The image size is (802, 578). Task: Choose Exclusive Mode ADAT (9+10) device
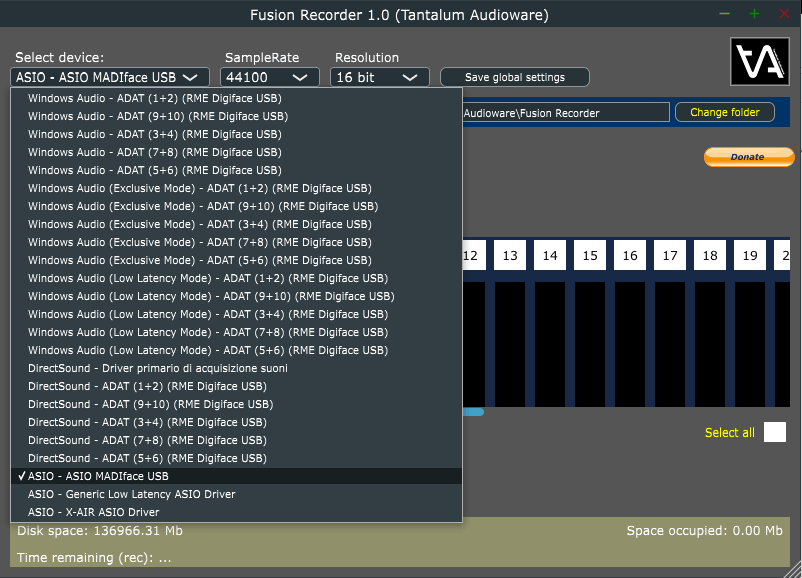click(x=236, y=206)
